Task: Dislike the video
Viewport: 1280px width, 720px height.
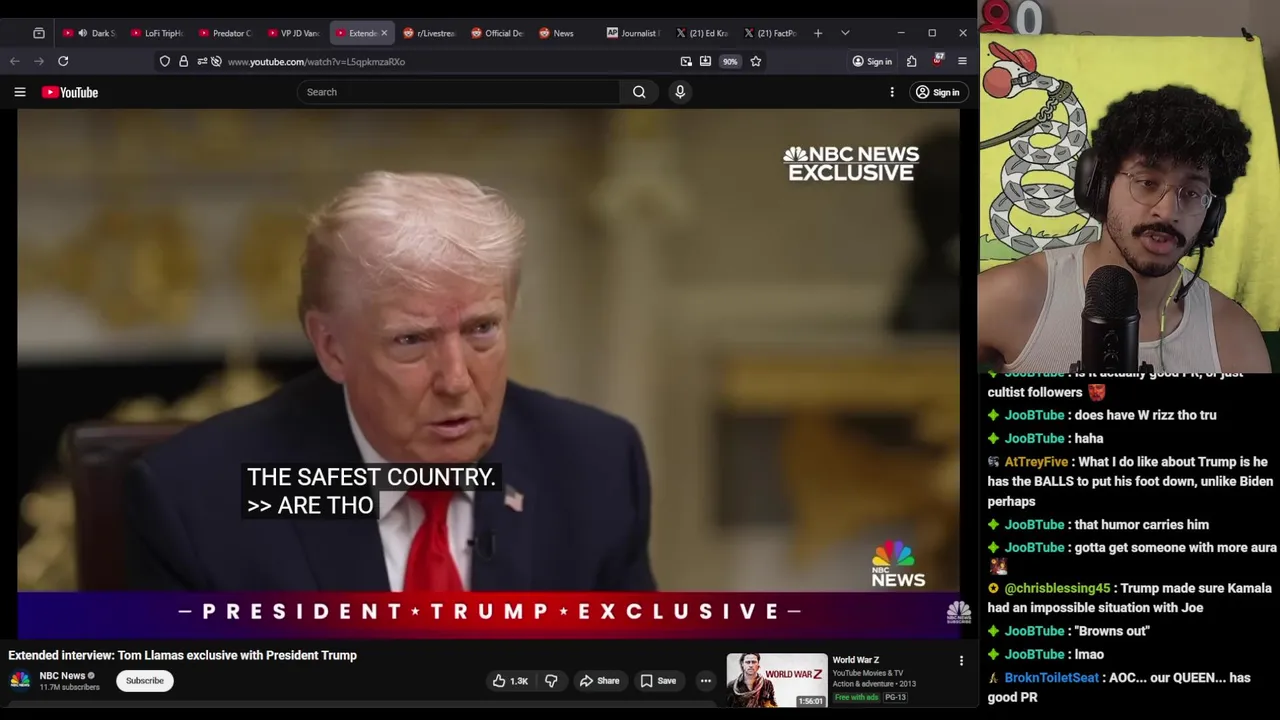Action: pyautogui.click(x=551, y=681)
